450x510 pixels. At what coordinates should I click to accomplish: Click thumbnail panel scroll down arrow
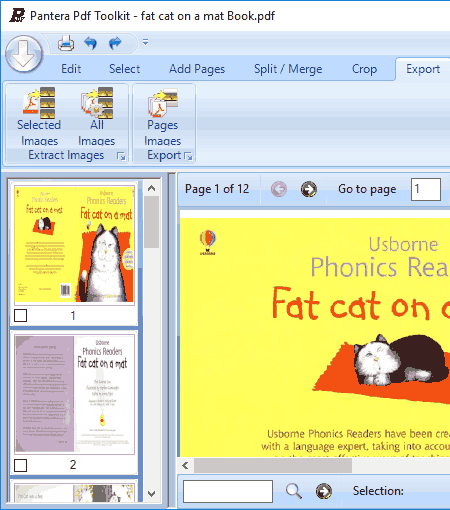[x=152, y=494]
